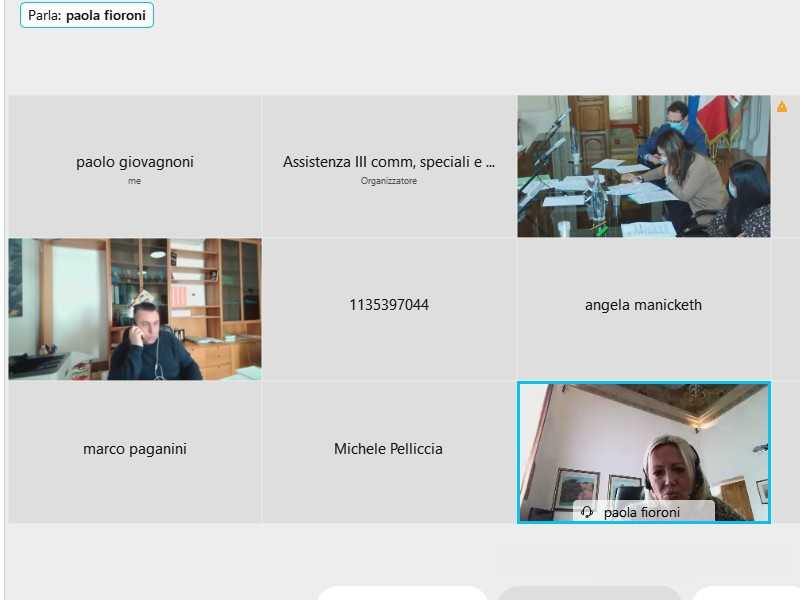Open the video of man on phone
The width and height of the screenshot is (800, 600).
click(x=135, y=309)
